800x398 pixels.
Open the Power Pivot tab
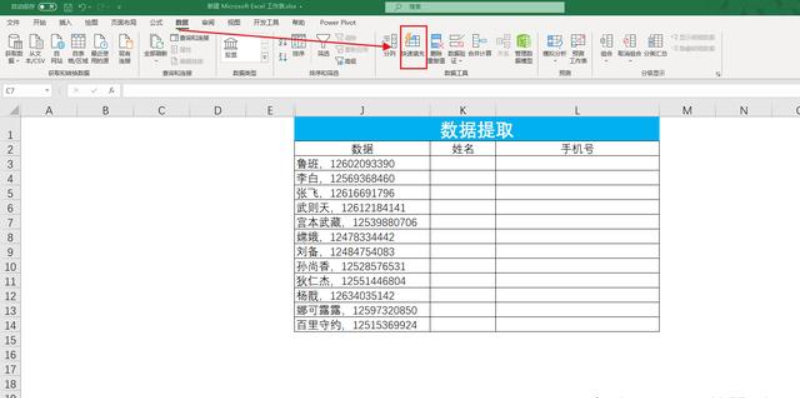338,22
